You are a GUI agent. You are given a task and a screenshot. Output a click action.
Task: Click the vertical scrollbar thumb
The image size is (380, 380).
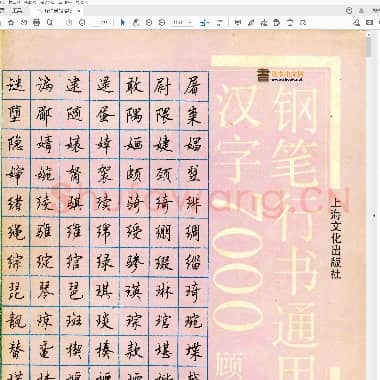point(368,46)
